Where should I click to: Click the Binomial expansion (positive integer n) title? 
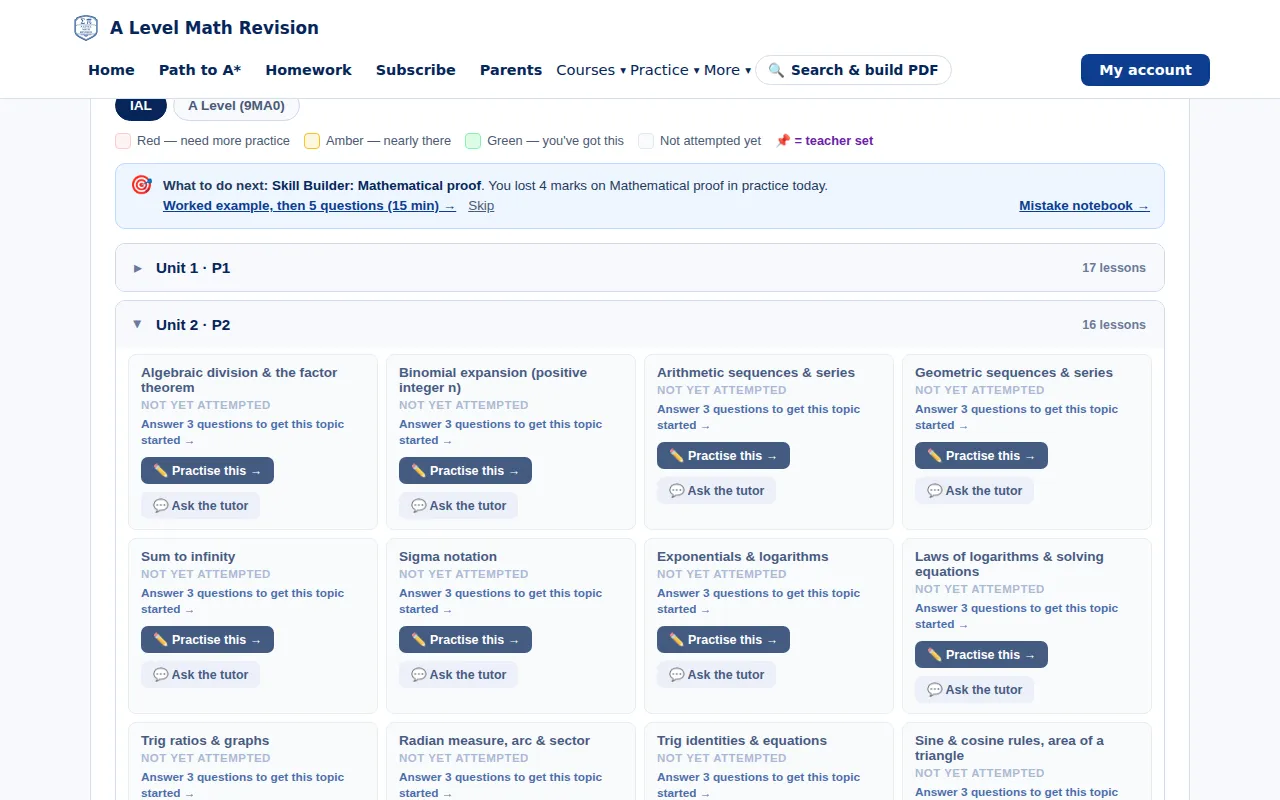point(493,380)
